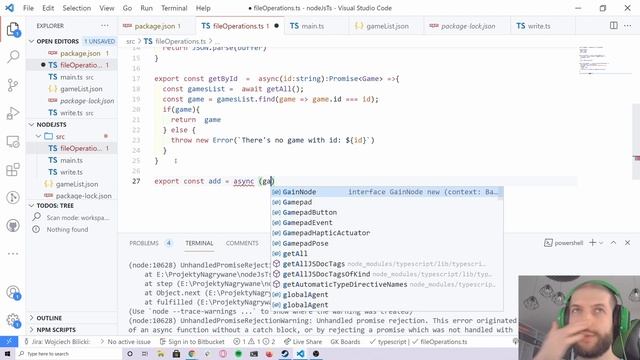Screen dimensions: 640x360
Task: Open the Extensions view
Action: pyautogui.click(x=13, y=169)
